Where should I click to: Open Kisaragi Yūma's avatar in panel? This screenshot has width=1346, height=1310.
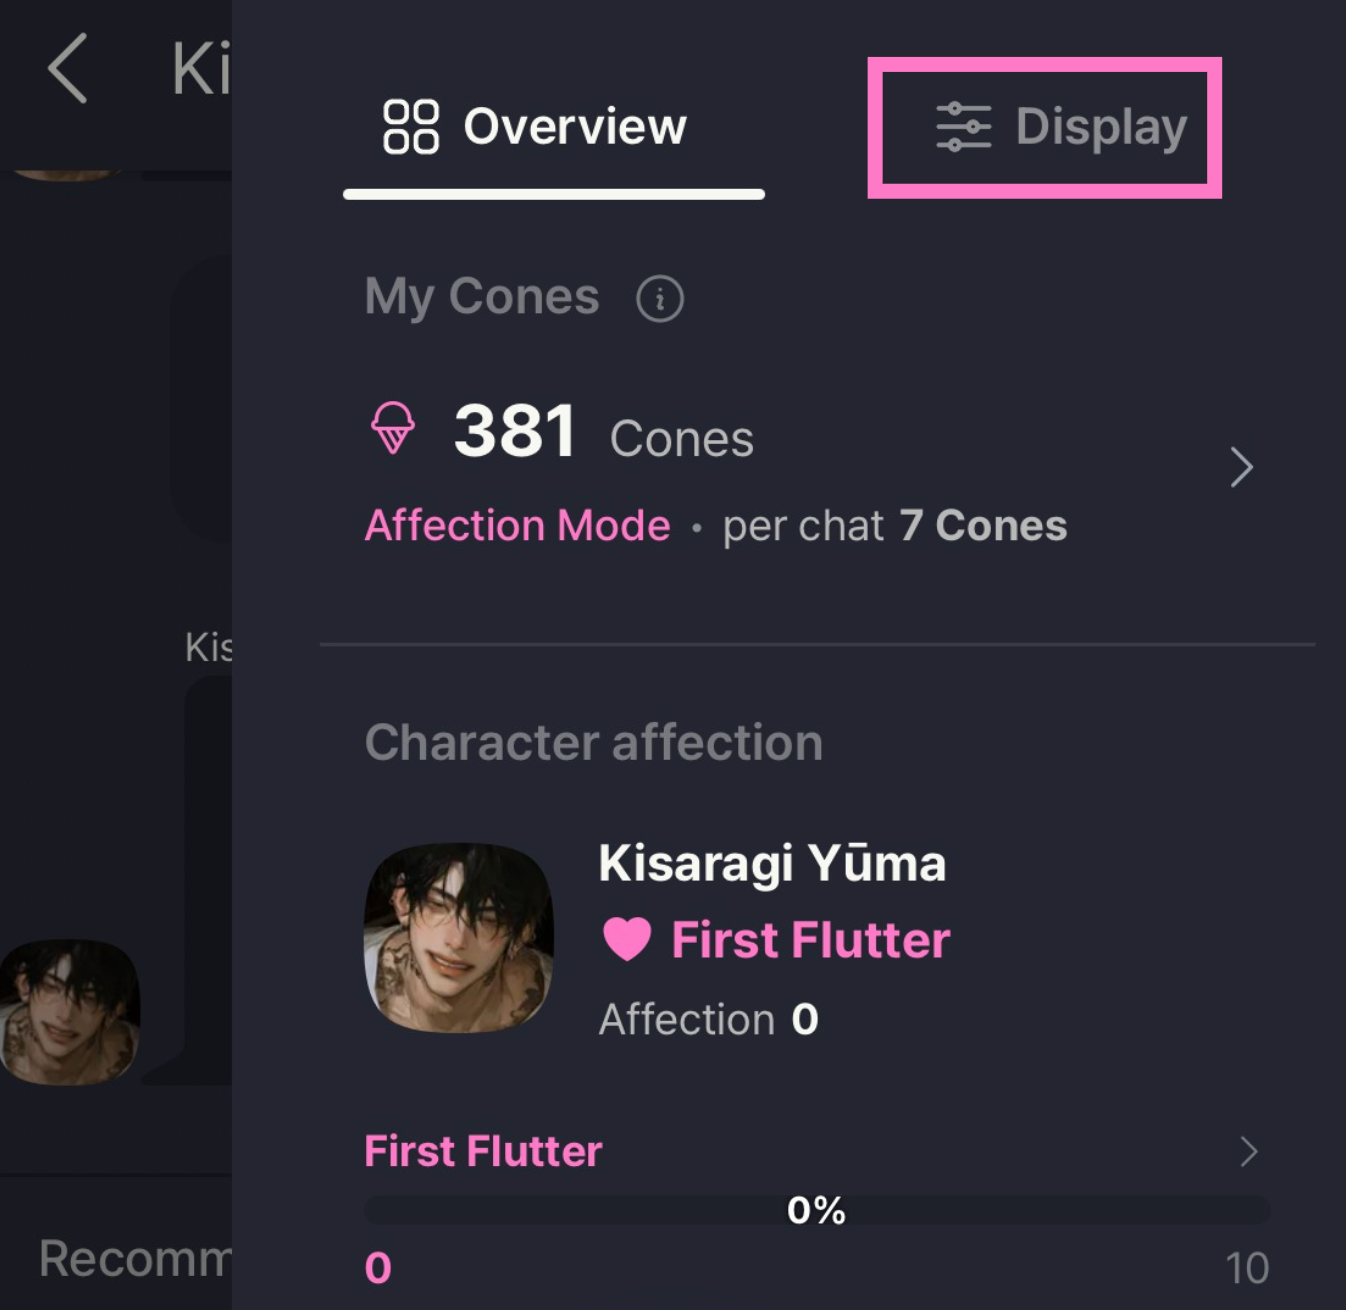click(x=458, y=938)
